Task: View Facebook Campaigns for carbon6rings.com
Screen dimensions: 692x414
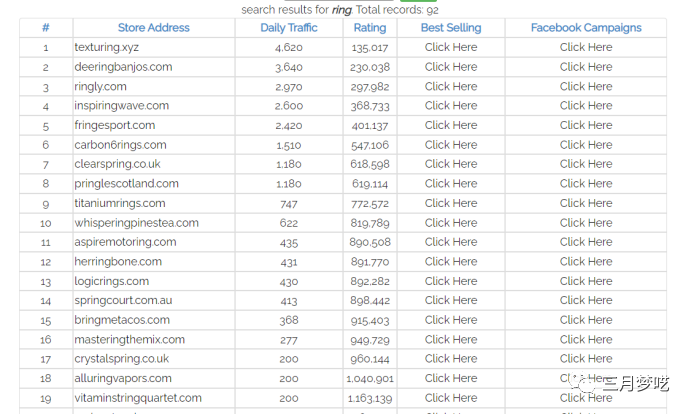Action: [586, 145]
